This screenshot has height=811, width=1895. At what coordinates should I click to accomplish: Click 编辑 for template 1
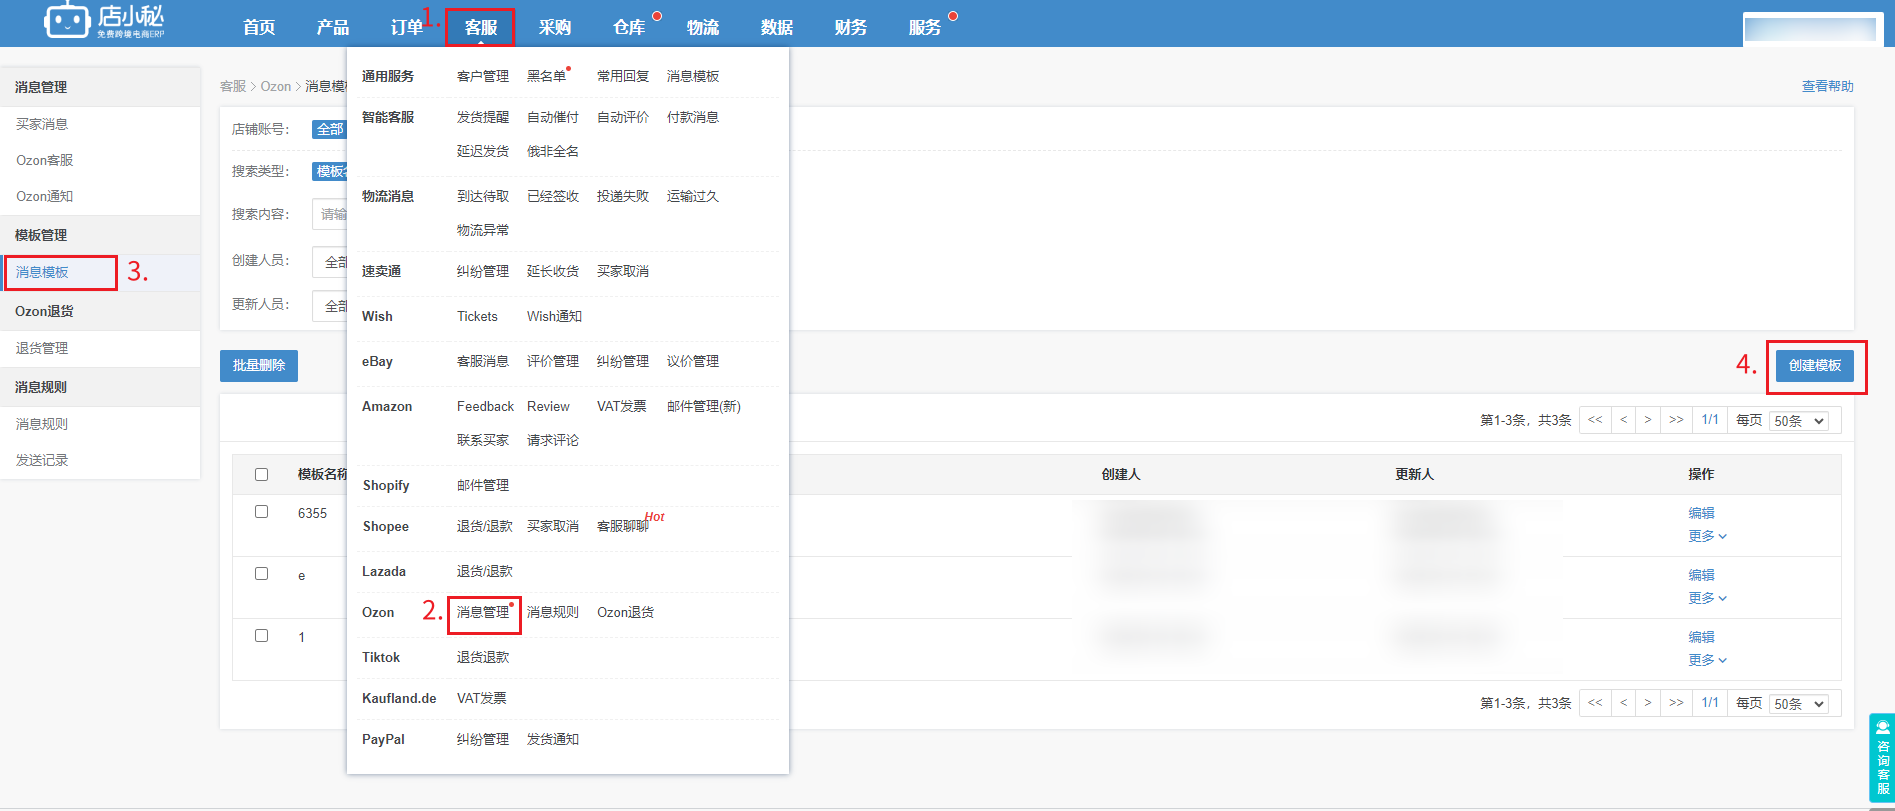coord(1701,637)
